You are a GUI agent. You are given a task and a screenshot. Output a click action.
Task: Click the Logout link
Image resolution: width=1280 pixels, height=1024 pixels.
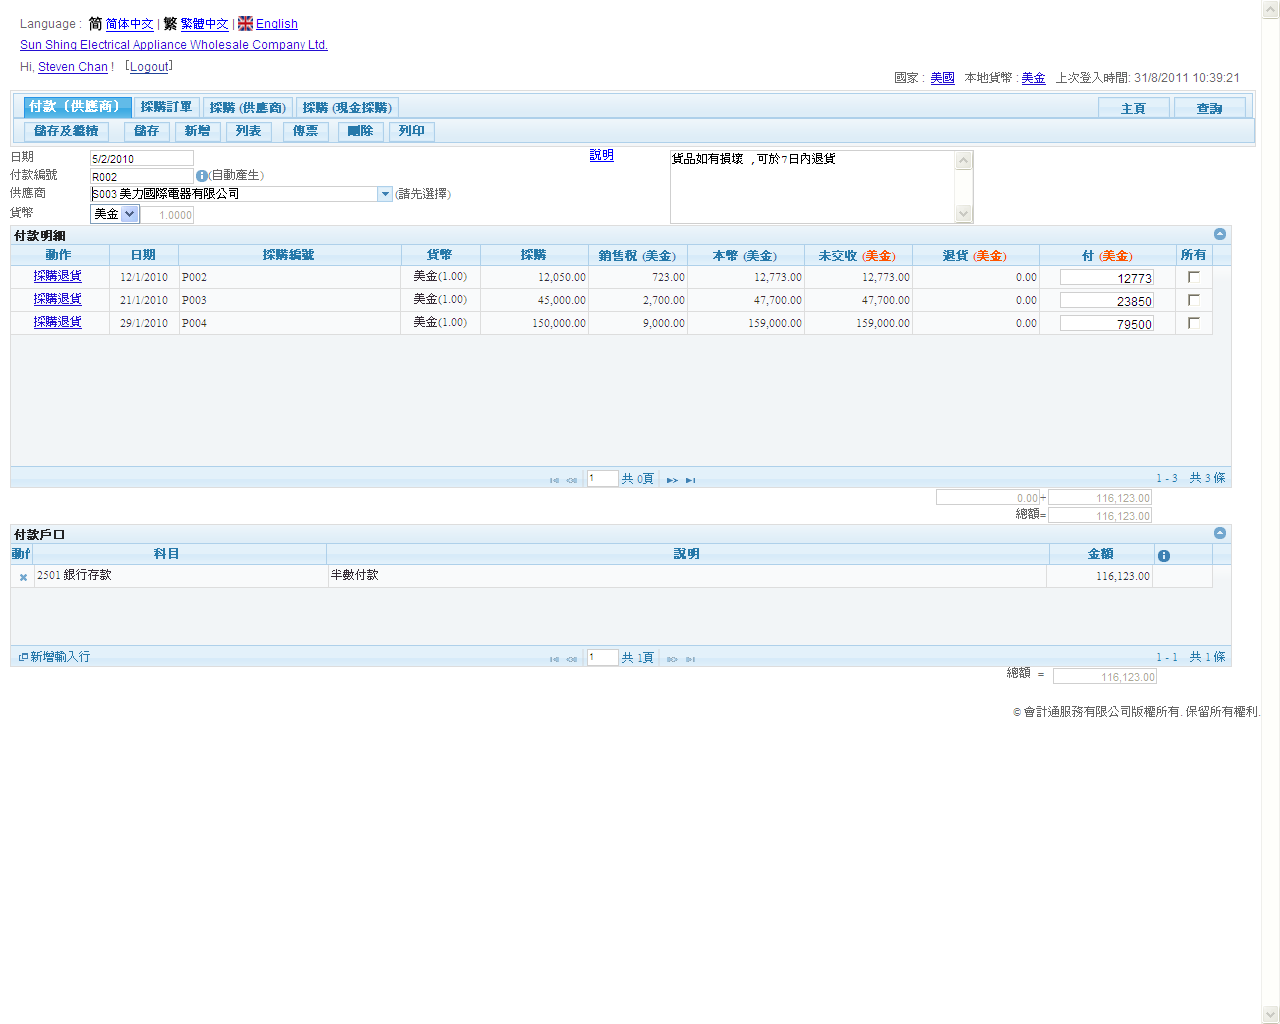click(x=149, y=67)
